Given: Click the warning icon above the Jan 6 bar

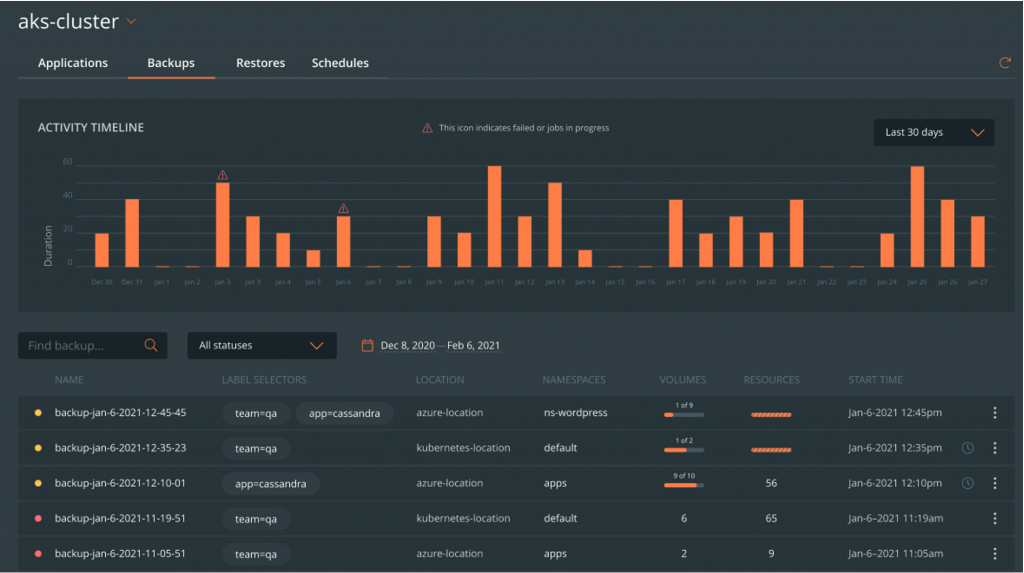Looking at the screenshot, I should click(x=343, y=209).
